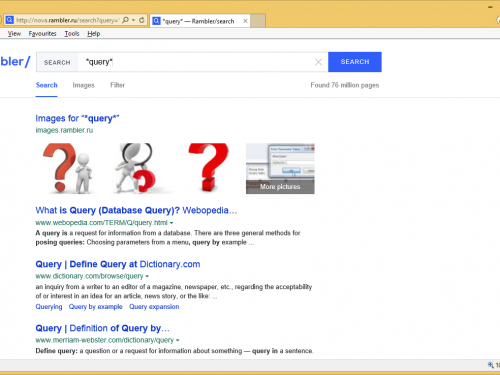Click the URL text in the address bar
This screenshot has width=500, height=375.
point(68,20)
